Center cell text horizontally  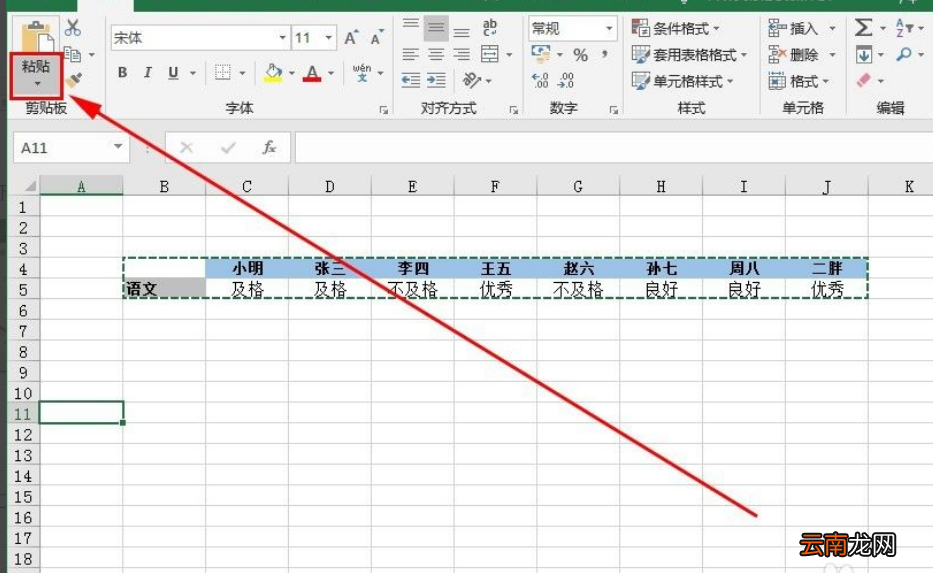click(436, 55)
